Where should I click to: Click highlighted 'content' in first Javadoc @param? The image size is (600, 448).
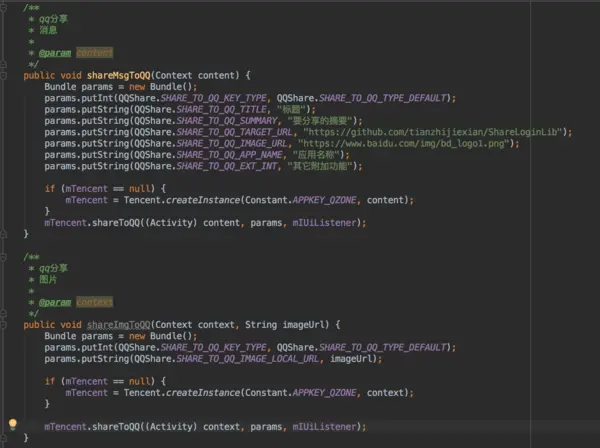tap(94, 53)
